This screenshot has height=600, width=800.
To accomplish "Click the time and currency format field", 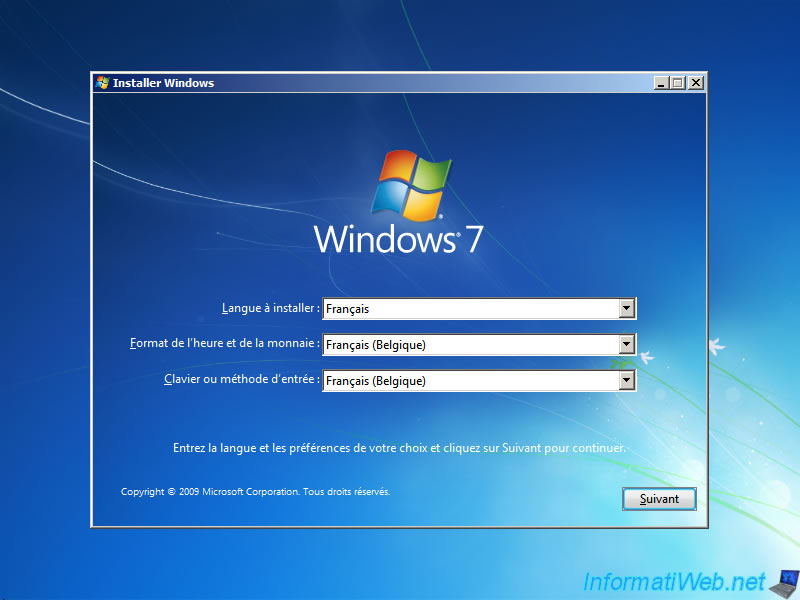I will [479, 344].
